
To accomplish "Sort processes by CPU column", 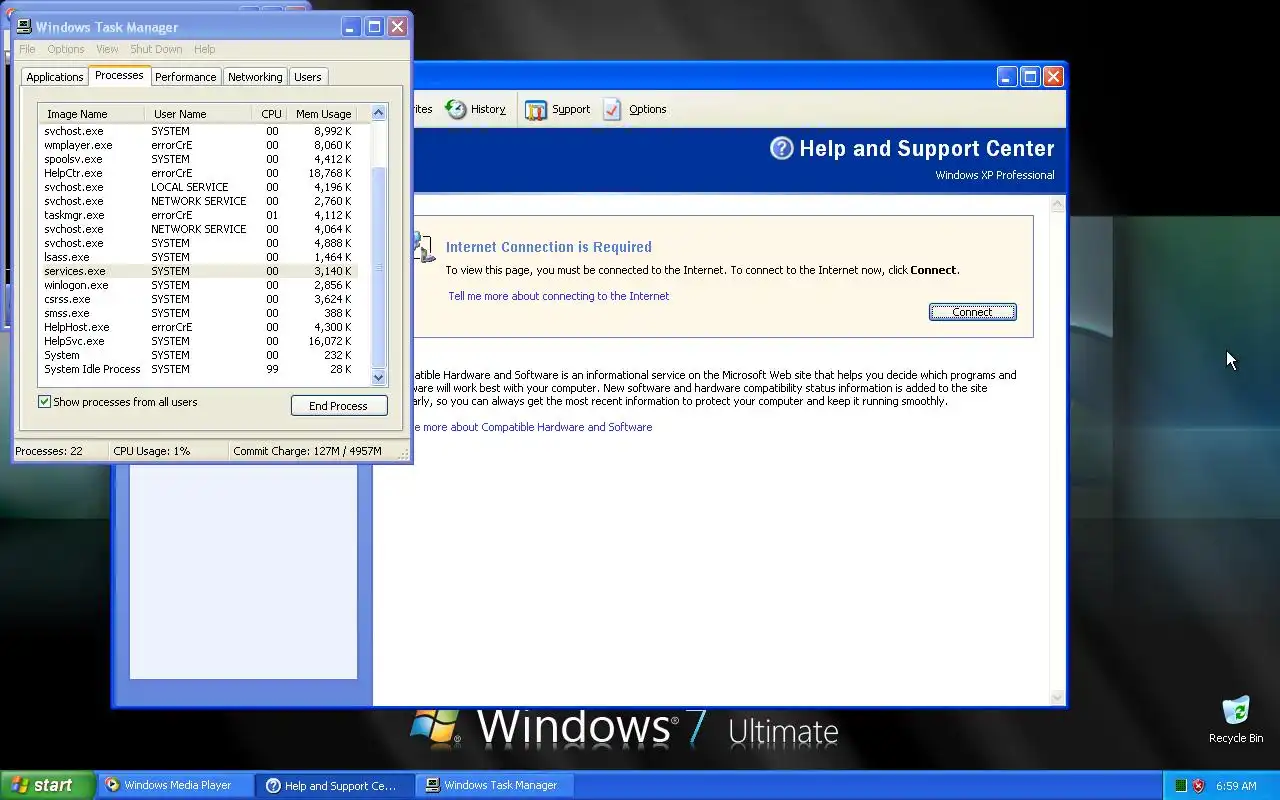I will coord(269,114).
